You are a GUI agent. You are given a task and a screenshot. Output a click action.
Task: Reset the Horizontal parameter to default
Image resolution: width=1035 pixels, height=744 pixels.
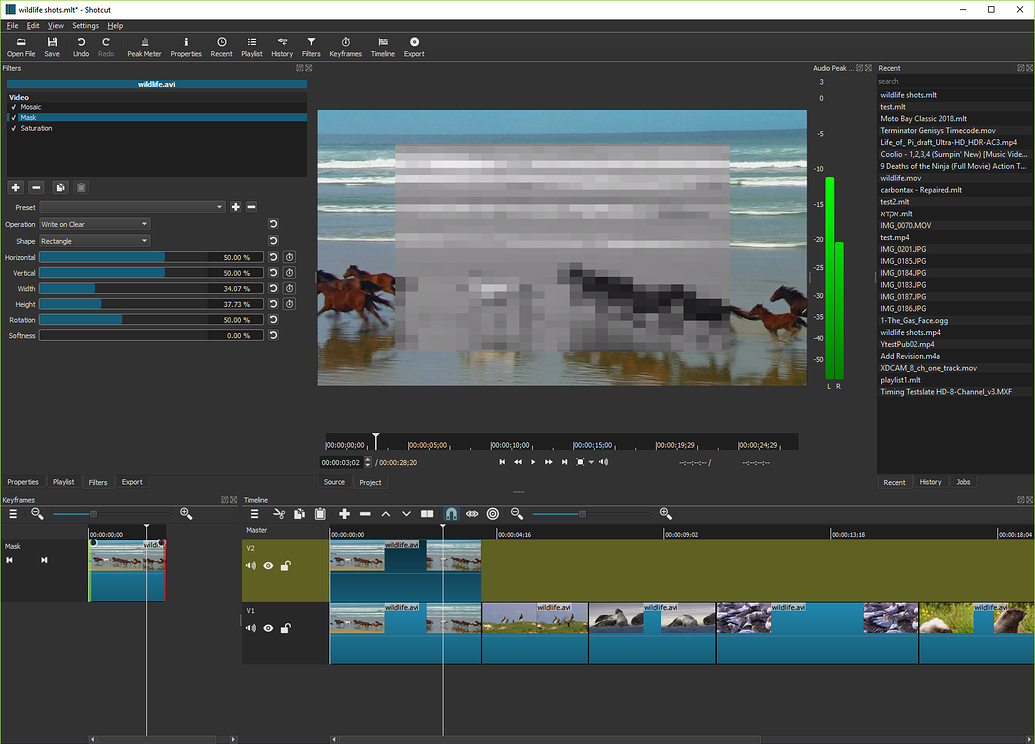click(x=273, y=257)
